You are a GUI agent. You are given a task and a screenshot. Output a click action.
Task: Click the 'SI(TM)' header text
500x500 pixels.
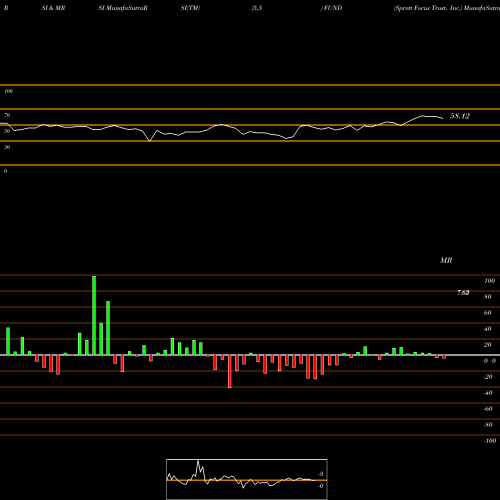190,8
